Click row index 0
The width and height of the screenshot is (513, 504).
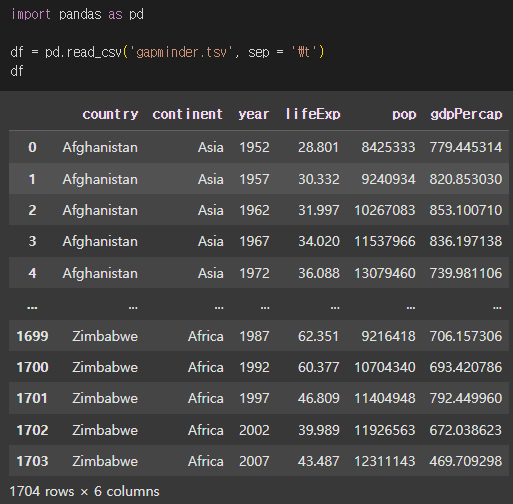32,147
